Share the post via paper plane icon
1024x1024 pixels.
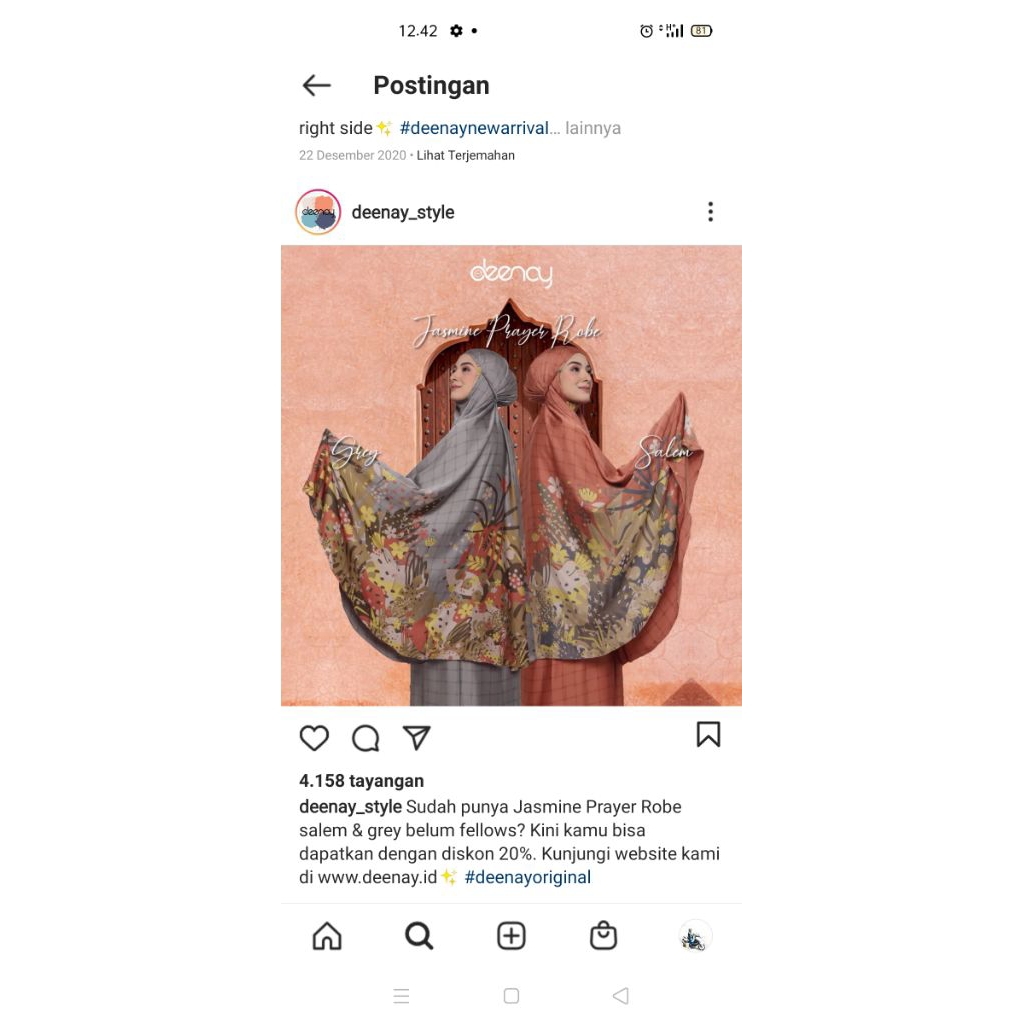(417, 737)
